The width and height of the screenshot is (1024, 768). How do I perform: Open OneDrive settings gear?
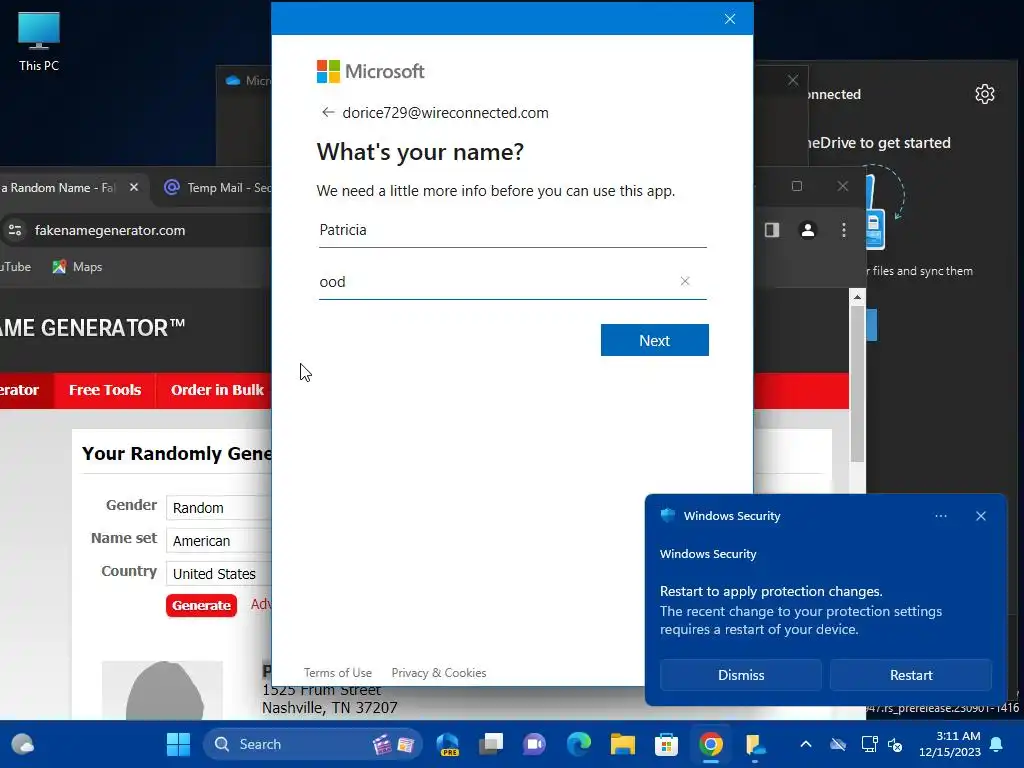(x=985, y=94)
